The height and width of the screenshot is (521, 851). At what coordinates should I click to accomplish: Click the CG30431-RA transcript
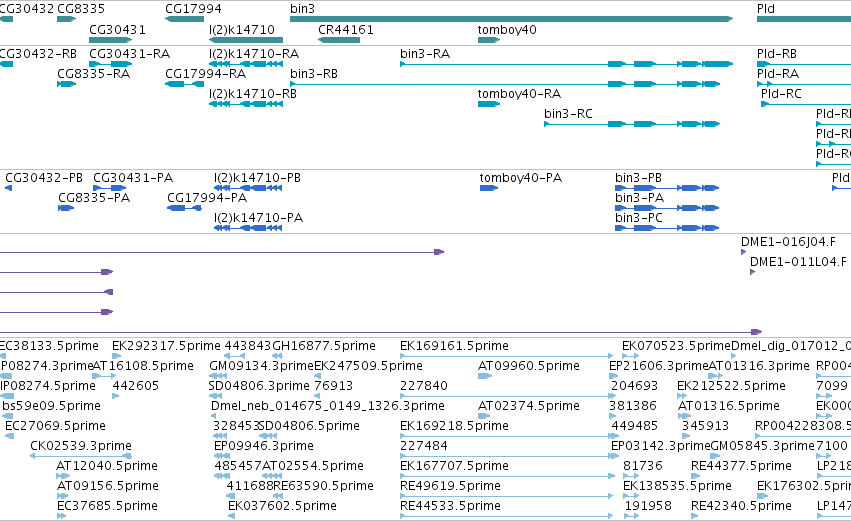point(111,64)
